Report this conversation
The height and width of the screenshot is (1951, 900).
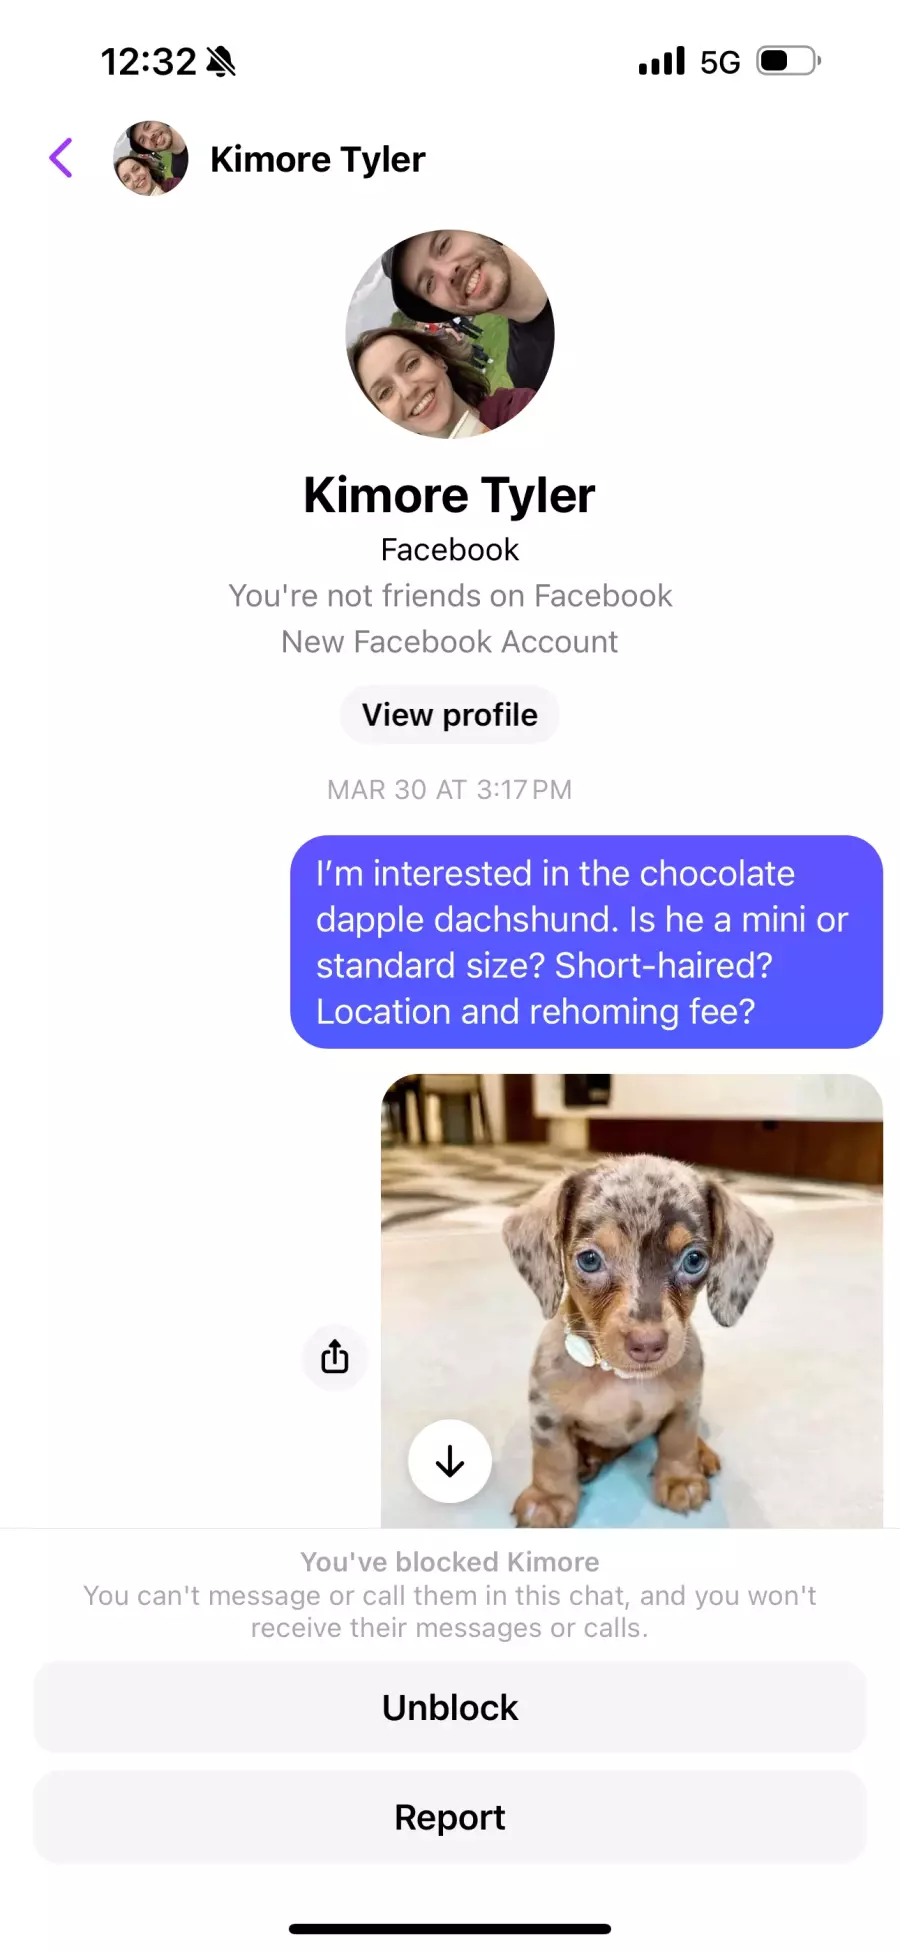tap(450, 1817)
